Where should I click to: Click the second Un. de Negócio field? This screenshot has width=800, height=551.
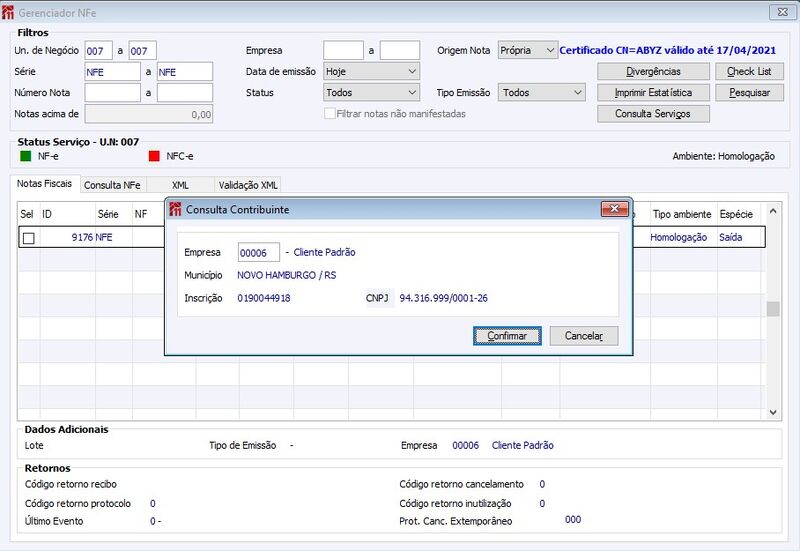click(142, 51)
